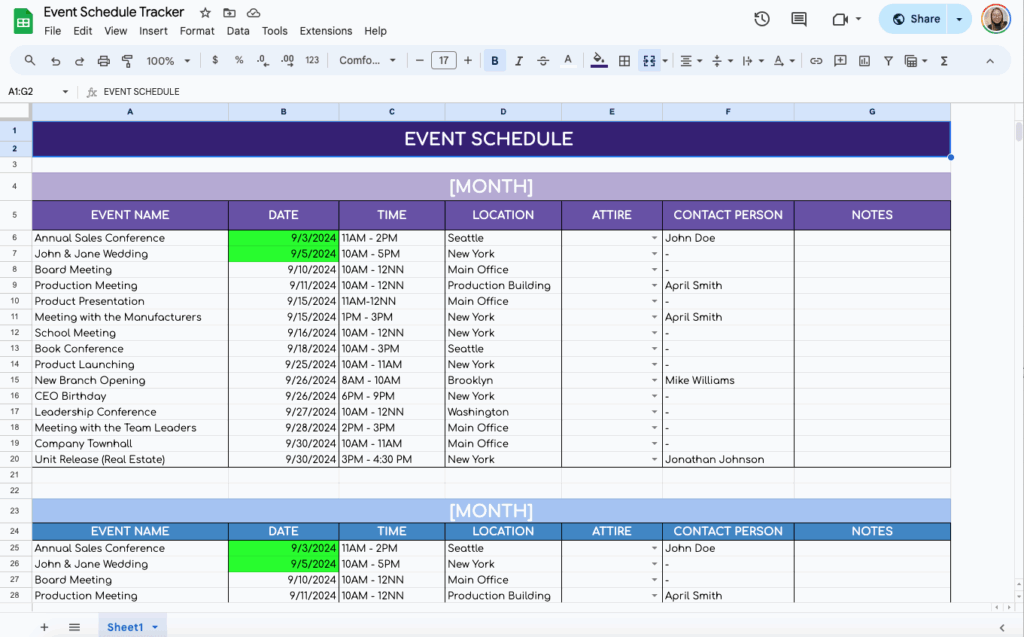Viewport: 1024px width, 637px height.
Task: Click the Insert link icon
Action: click(815, 60)
